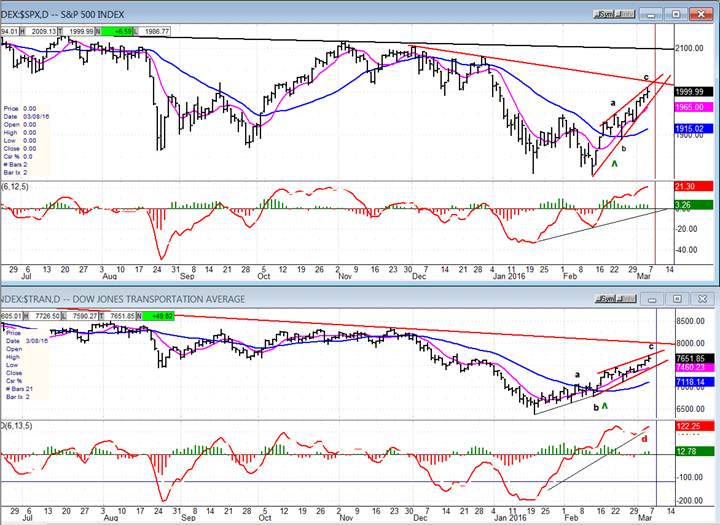Click the 'a' wave label on SPX chart

point(613,103)
